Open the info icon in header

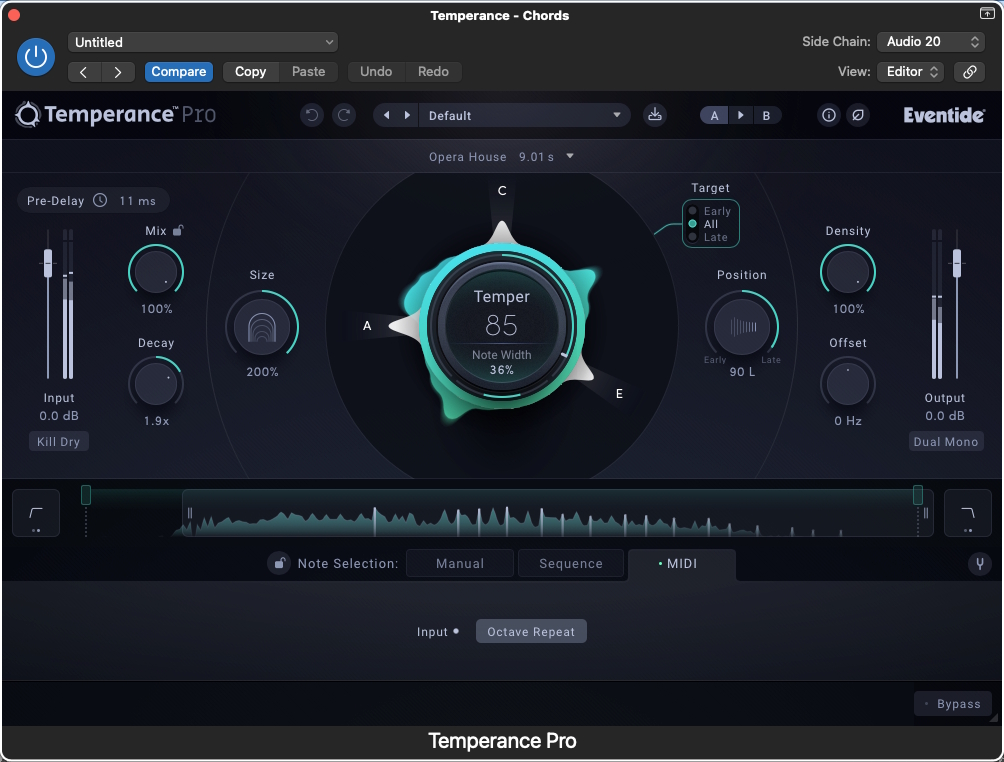tap(828, 115)
